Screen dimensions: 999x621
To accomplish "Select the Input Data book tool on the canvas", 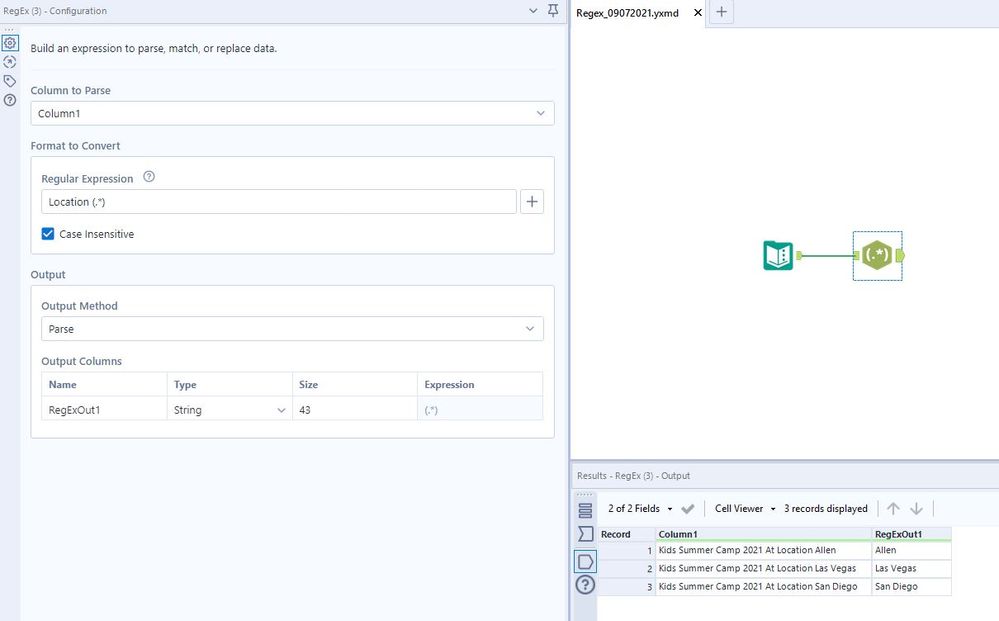I will tap(778, 255).
